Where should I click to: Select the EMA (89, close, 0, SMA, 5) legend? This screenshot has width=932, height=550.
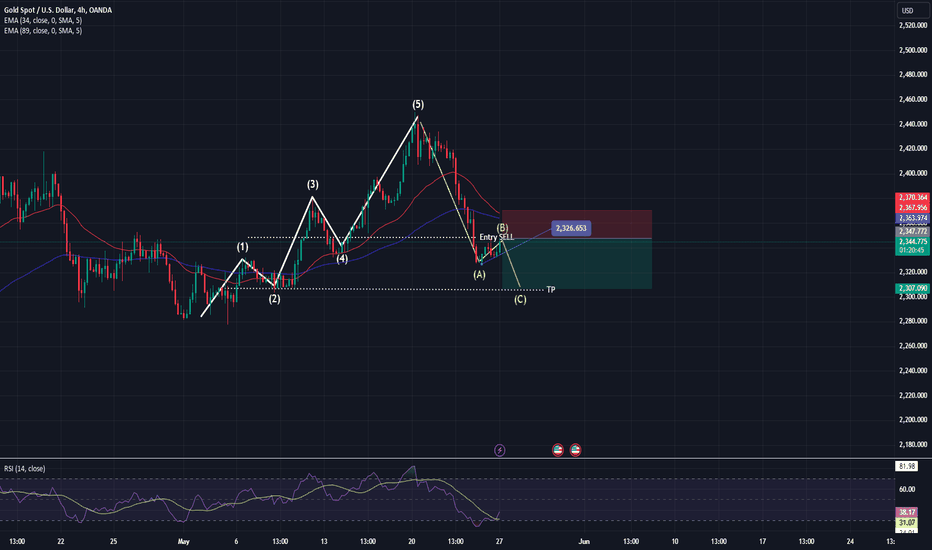click(43, 30)
